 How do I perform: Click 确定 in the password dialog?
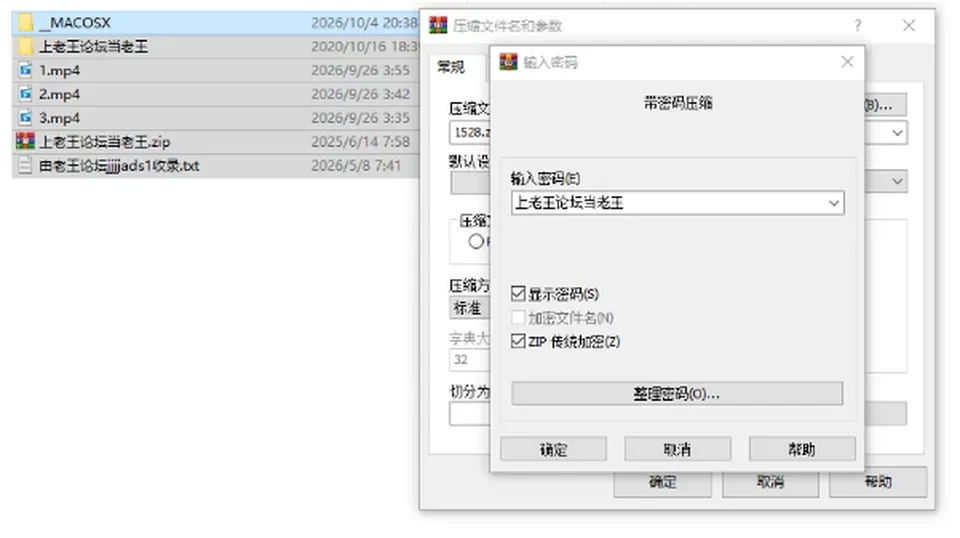point(553,449)
